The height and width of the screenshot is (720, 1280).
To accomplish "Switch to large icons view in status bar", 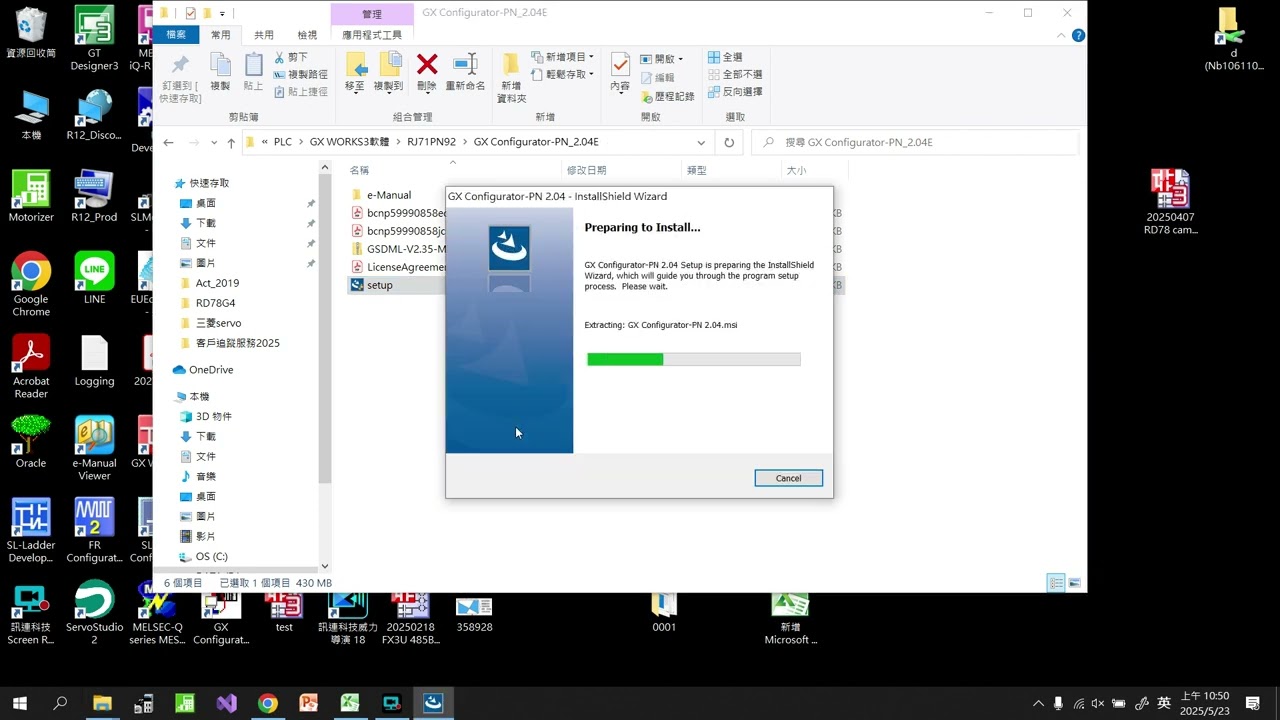I will pos(1075,582).
